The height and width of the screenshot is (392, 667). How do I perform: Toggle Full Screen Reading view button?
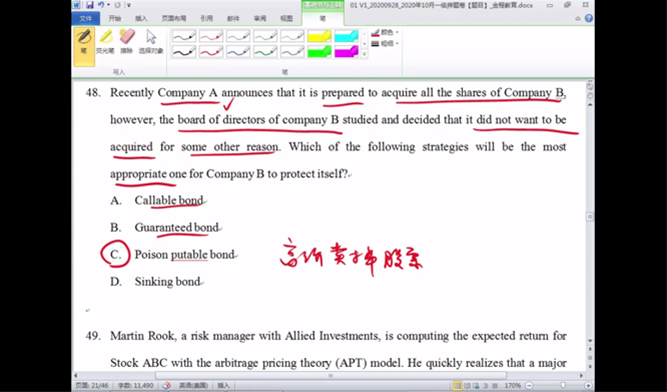pos(467,386)
